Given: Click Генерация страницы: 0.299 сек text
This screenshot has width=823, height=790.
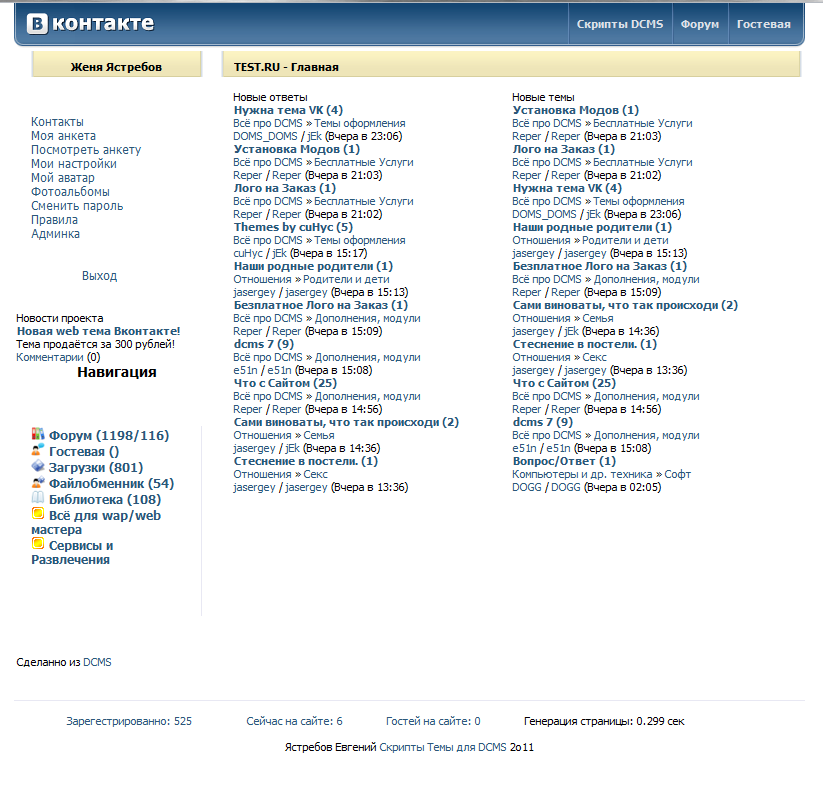Looking at the screenshot, I should [604, 721].
